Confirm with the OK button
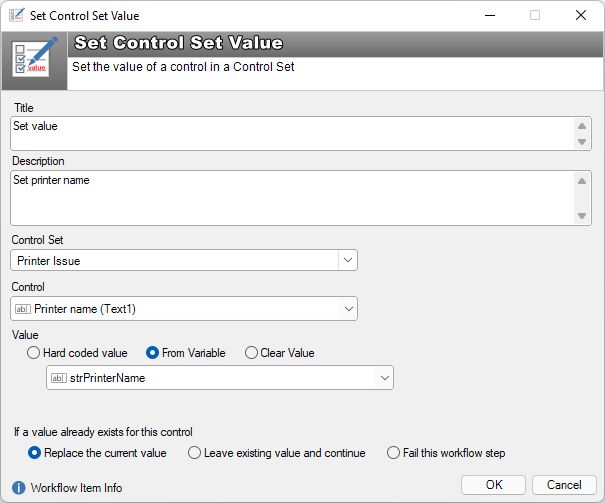The image size is (605, 503). [x=493, y=484]
